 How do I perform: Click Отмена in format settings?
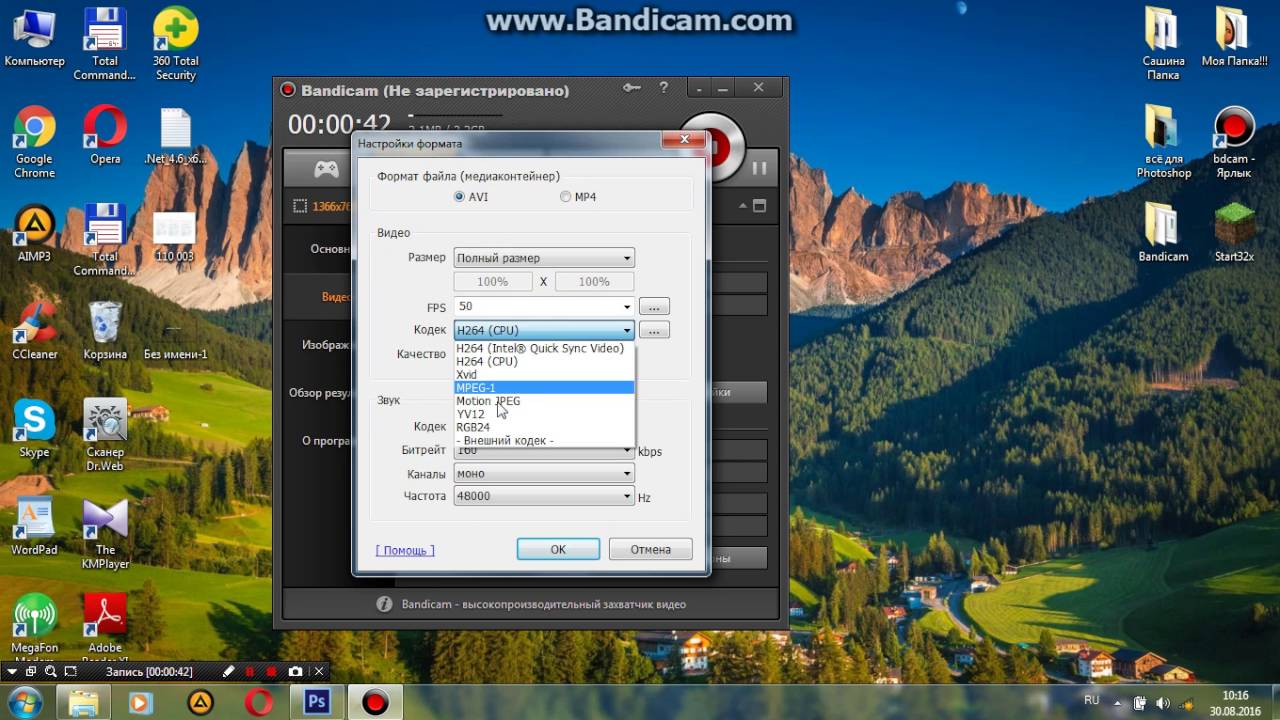651,549
